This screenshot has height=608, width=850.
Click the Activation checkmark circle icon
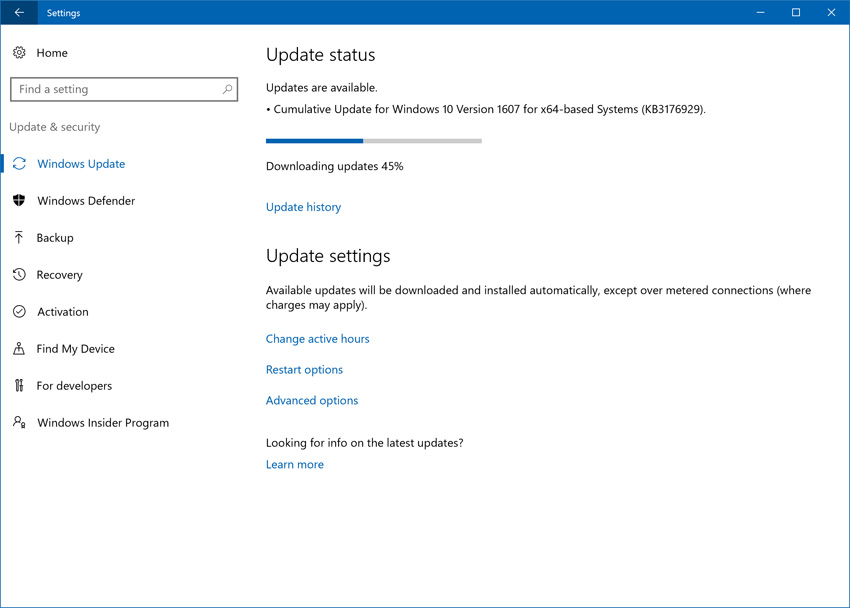[19, 312]
